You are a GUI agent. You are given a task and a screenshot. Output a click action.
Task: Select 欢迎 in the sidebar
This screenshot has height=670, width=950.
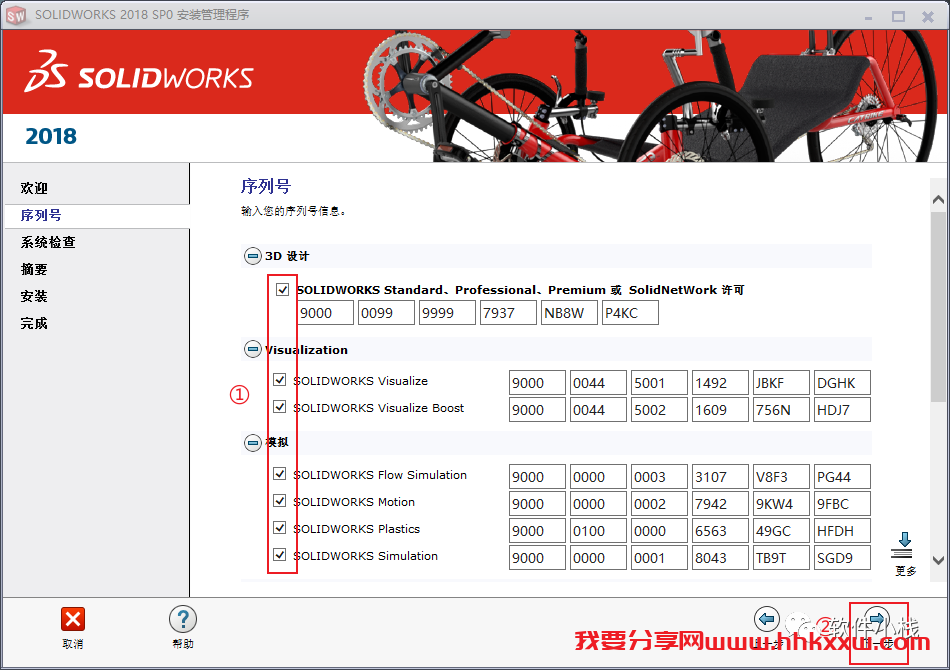[34, 188]
